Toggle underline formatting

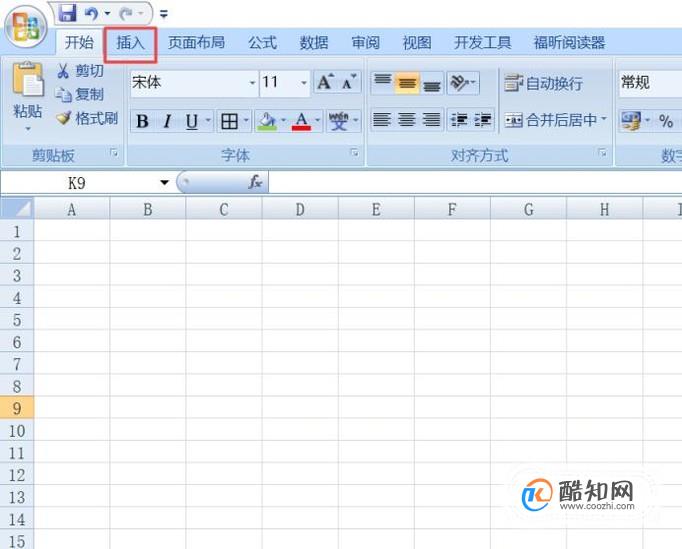pyautogui.click(x=192, y=121)
